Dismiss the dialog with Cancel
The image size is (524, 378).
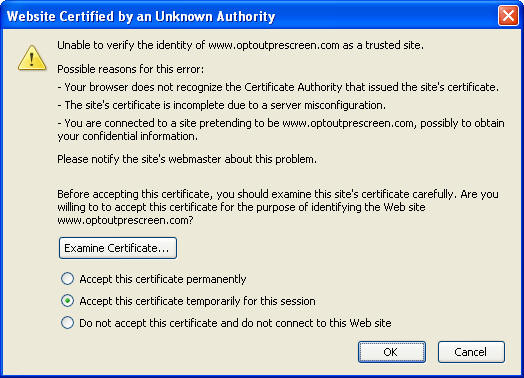(471, 352)
